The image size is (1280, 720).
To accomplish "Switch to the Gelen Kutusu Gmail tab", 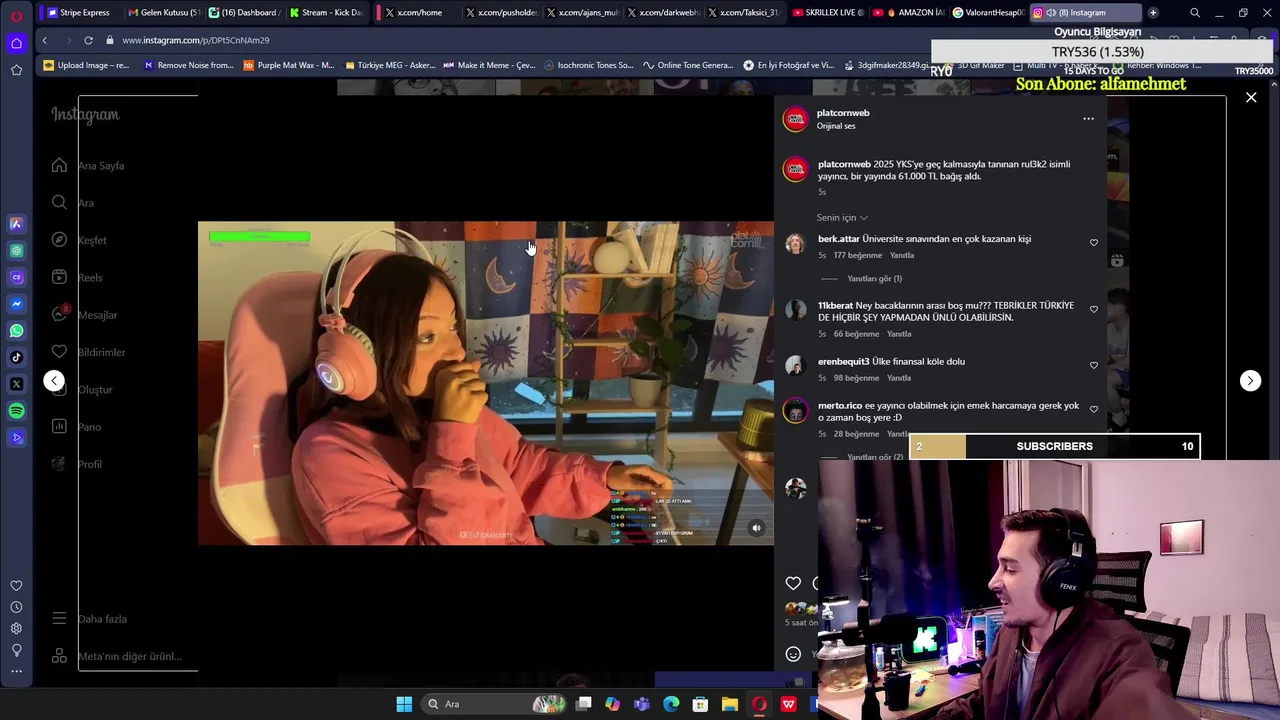I will [x=163, y=13].
